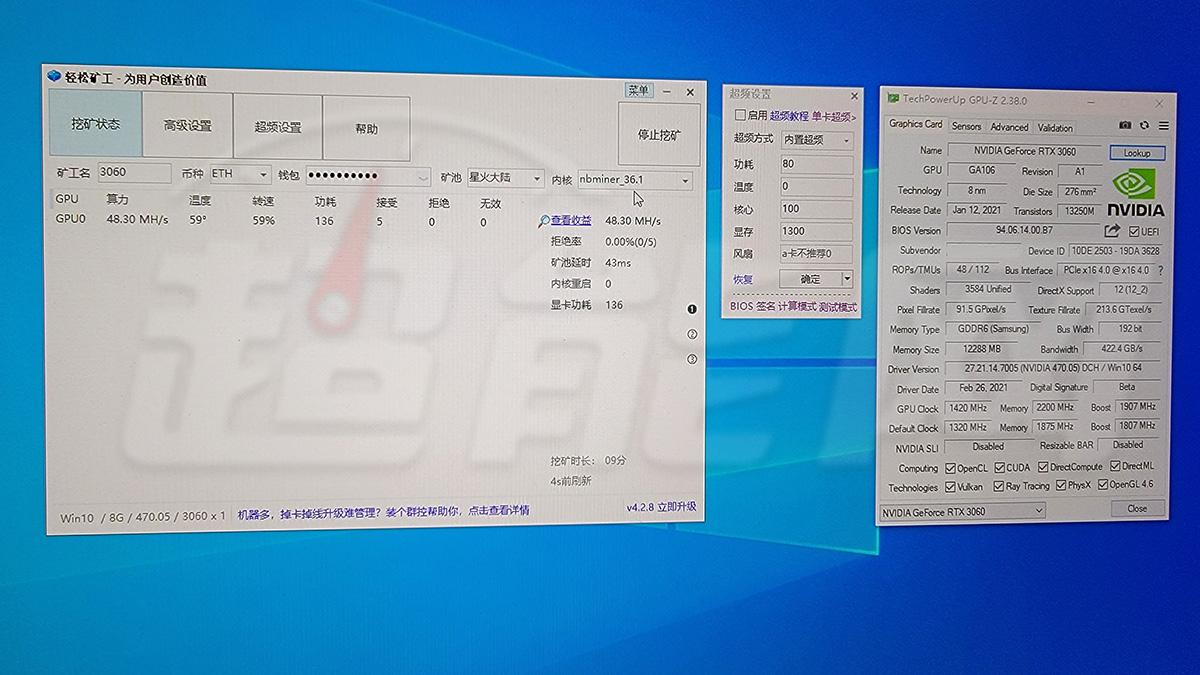Click the refresh icon in GPU-Z titlebar area

[x=1144, y=125]
